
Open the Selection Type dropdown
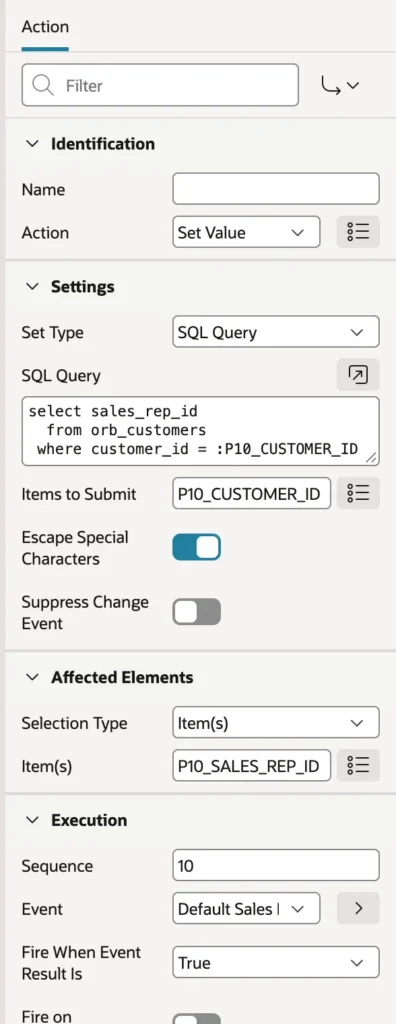(276, 723)
